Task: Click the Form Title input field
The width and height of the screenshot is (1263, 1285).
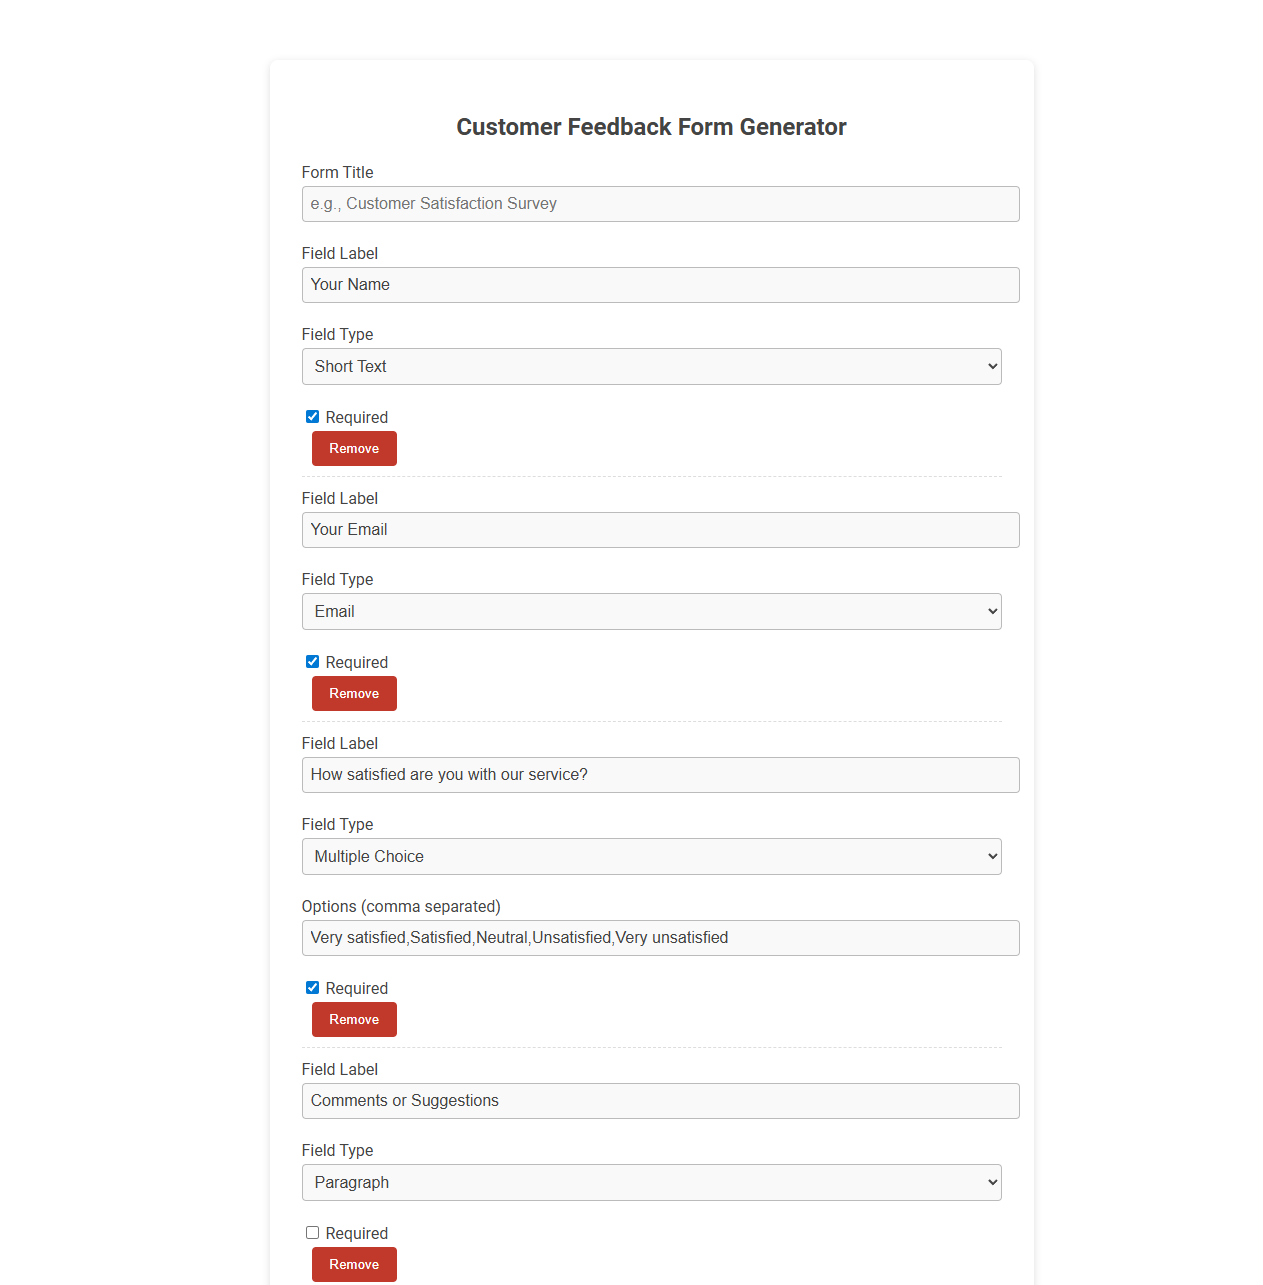Action: pyautogui.click(x=660, y=204)
